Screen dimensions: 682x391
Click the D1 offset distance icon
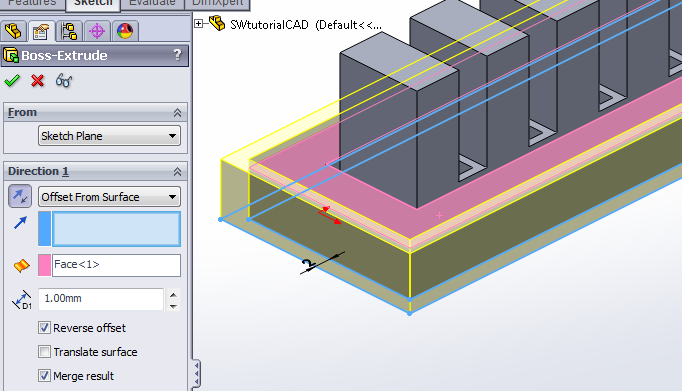click(21, 300)
